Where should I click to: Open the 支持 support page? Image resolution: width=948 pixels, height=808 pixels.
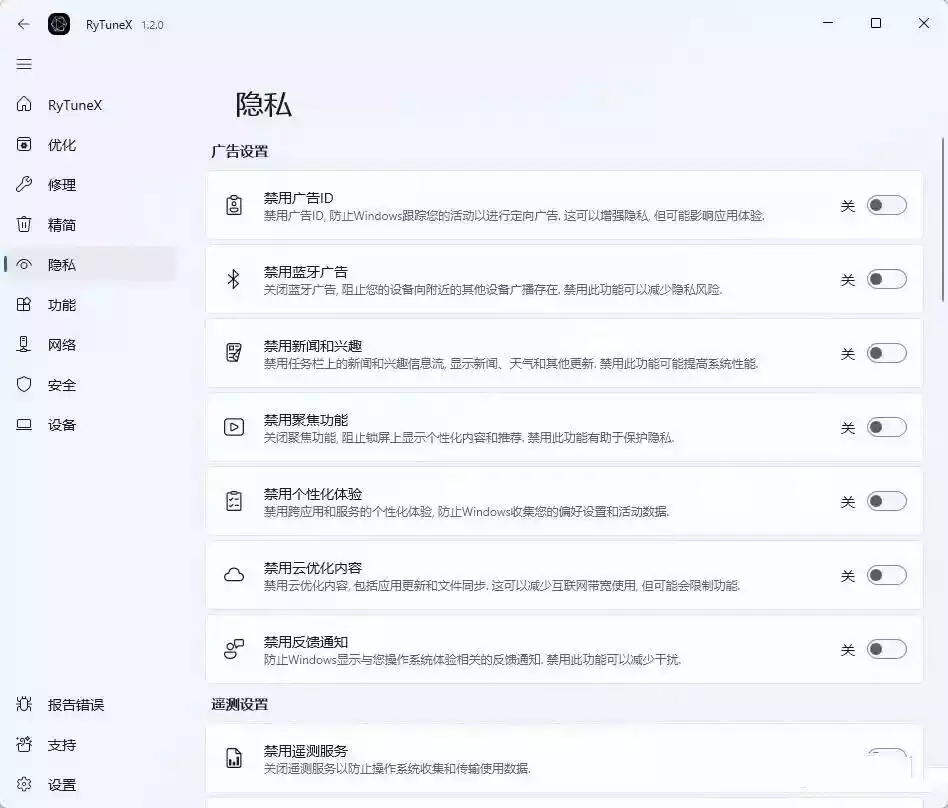[62, 744]
